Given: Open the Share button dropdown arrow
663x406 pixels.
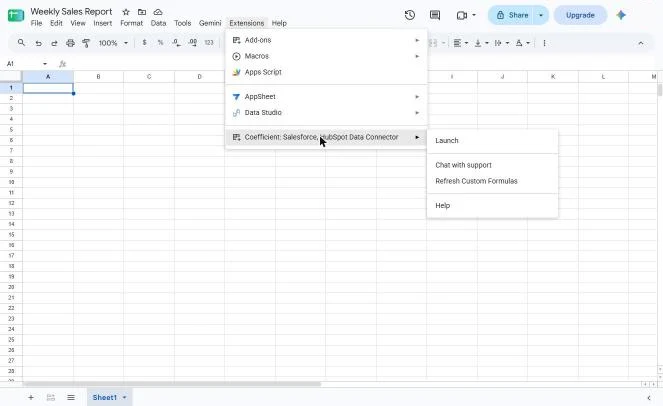Looking at the screenshot, I should (x=541, y=15).
